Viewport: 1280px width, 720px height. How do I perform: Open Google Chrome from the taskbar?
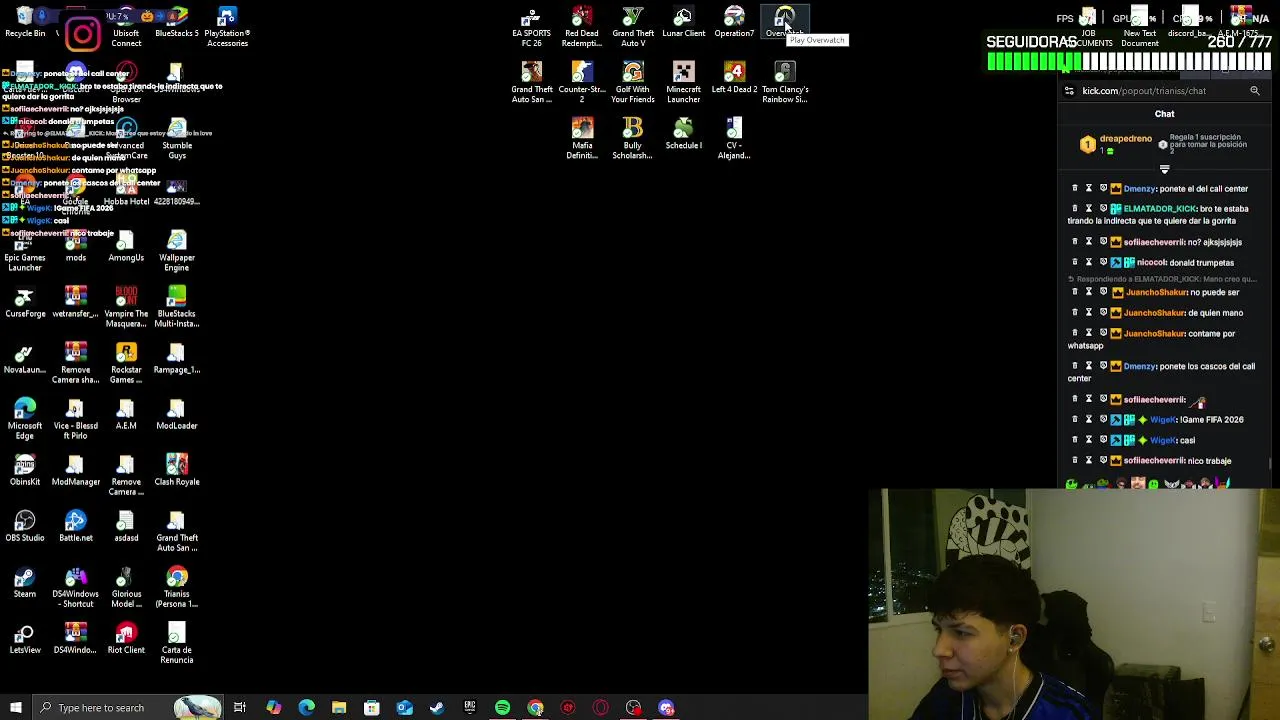coord(535,708)
